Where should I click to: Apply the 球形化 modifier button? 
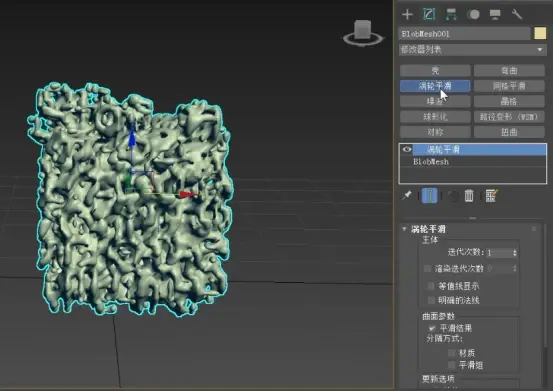coord(435,117)
